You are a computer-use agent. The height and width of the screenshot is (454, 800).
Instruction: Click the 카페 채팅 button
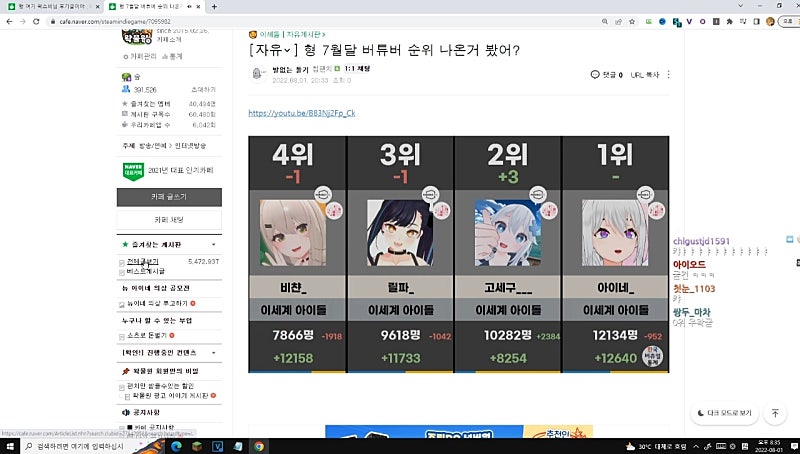pos(169,220)
